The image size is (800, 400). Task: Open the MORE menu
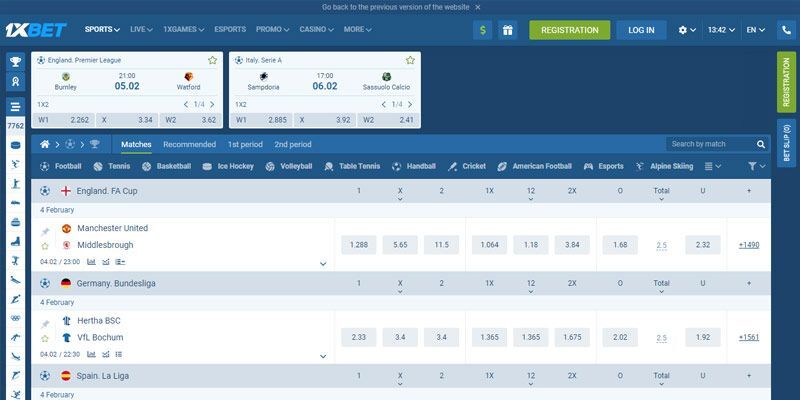coord(357,30)
